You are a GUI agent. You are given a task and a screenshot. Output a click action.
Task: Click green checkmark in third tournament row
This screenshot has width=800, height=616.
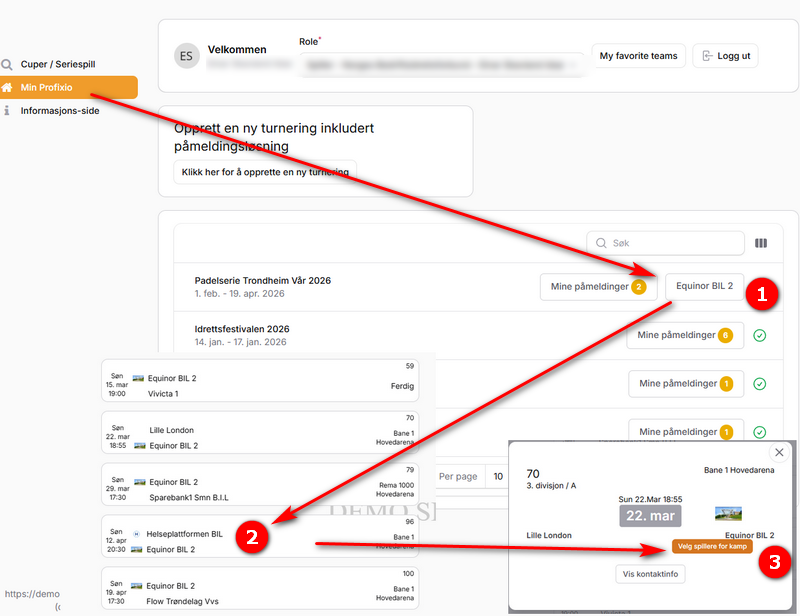tap(760, 384)
